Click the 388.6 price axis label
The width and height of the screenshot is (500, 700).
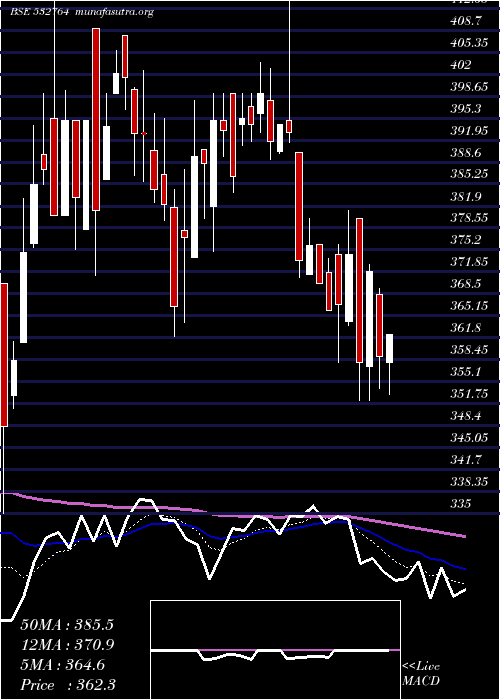point(467,152)
